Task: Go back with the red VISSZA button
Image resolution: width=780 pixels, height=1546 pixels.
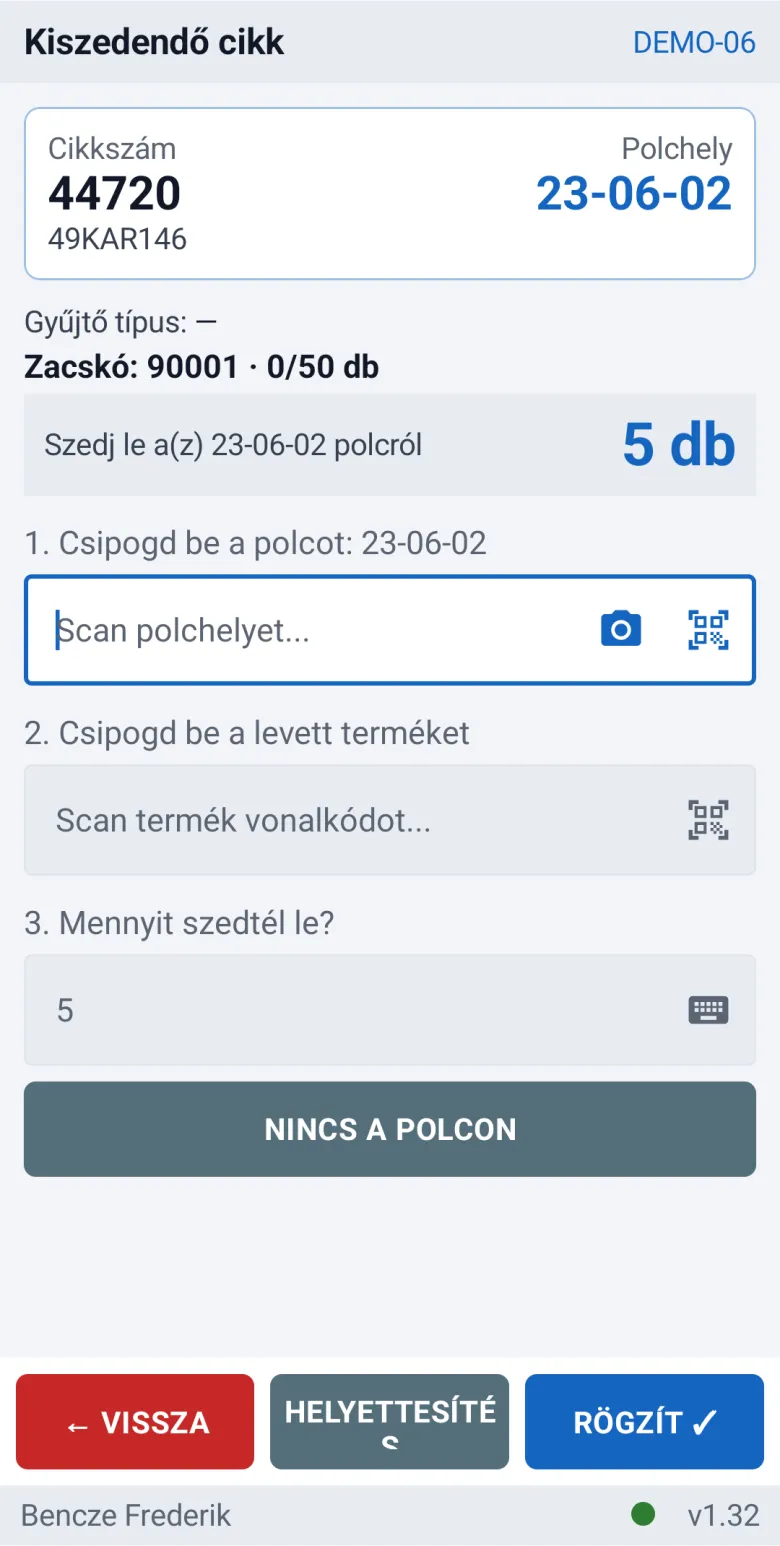Action: coord(135,1421)
